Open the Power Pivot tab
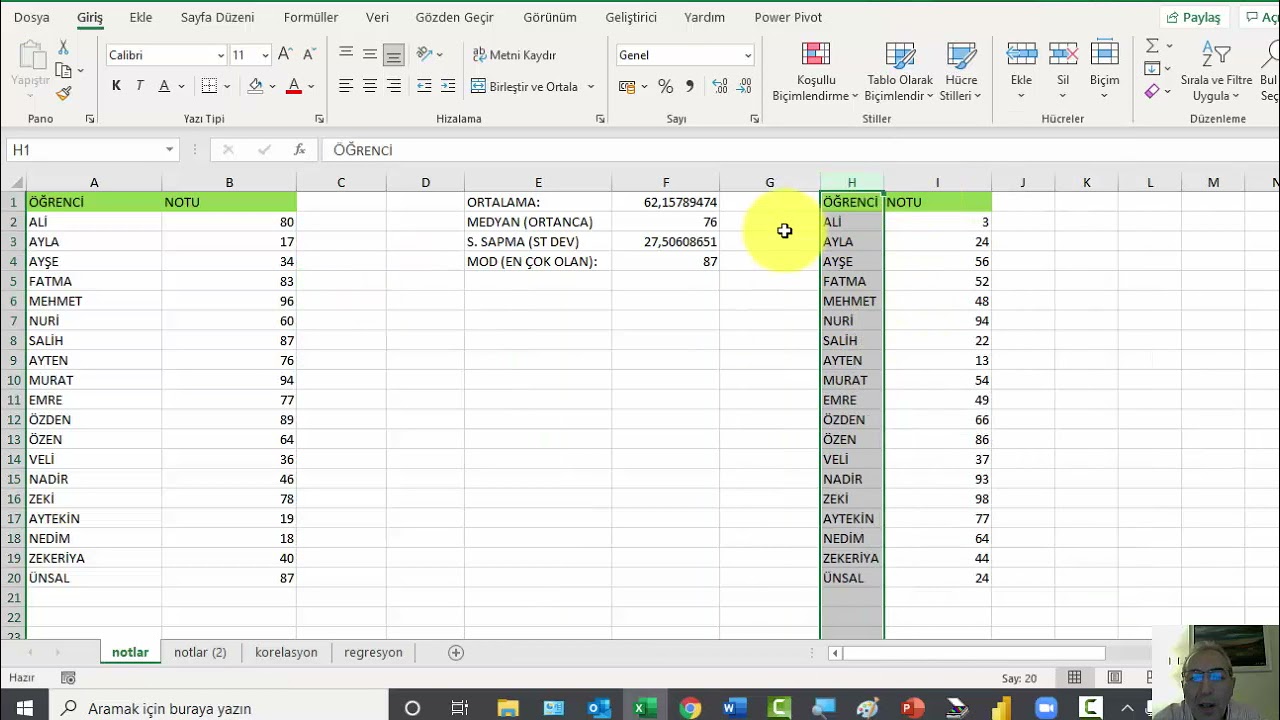This screenshot has width=1280, height=720. [x=788, y=17]
